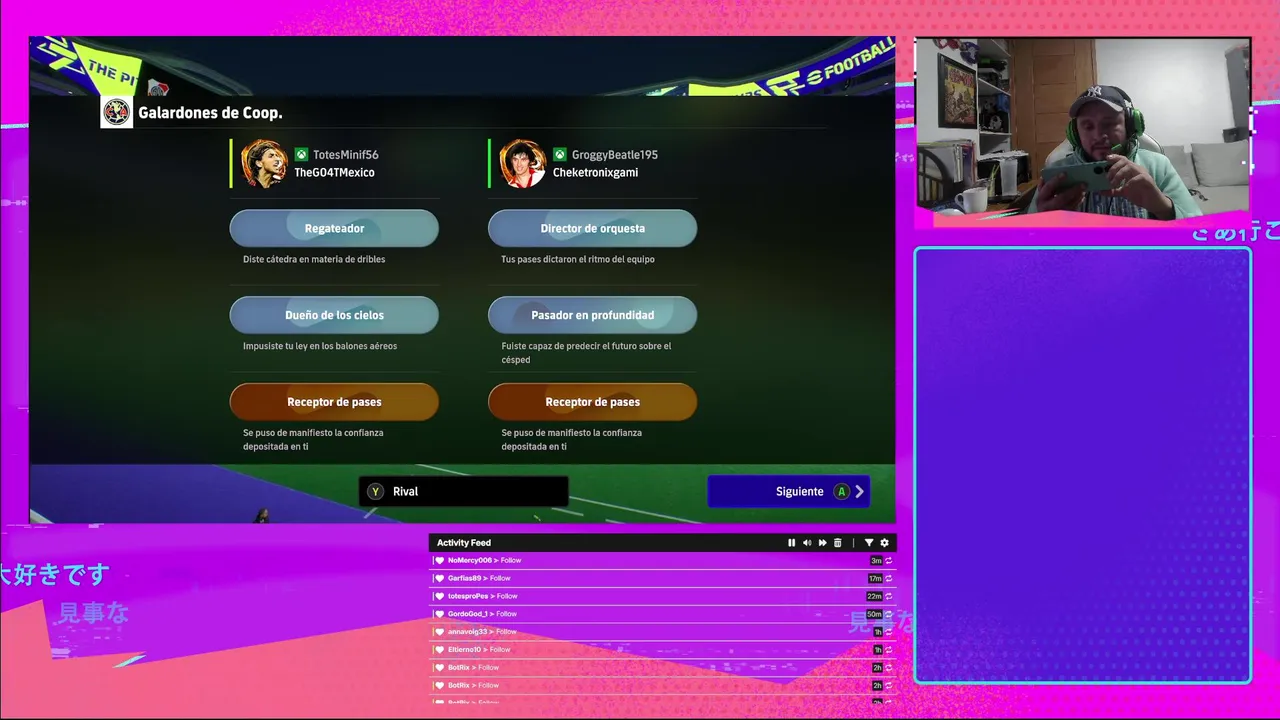Click 'Tus pases dictaron el ritmo' description

(x=578, y=259)
